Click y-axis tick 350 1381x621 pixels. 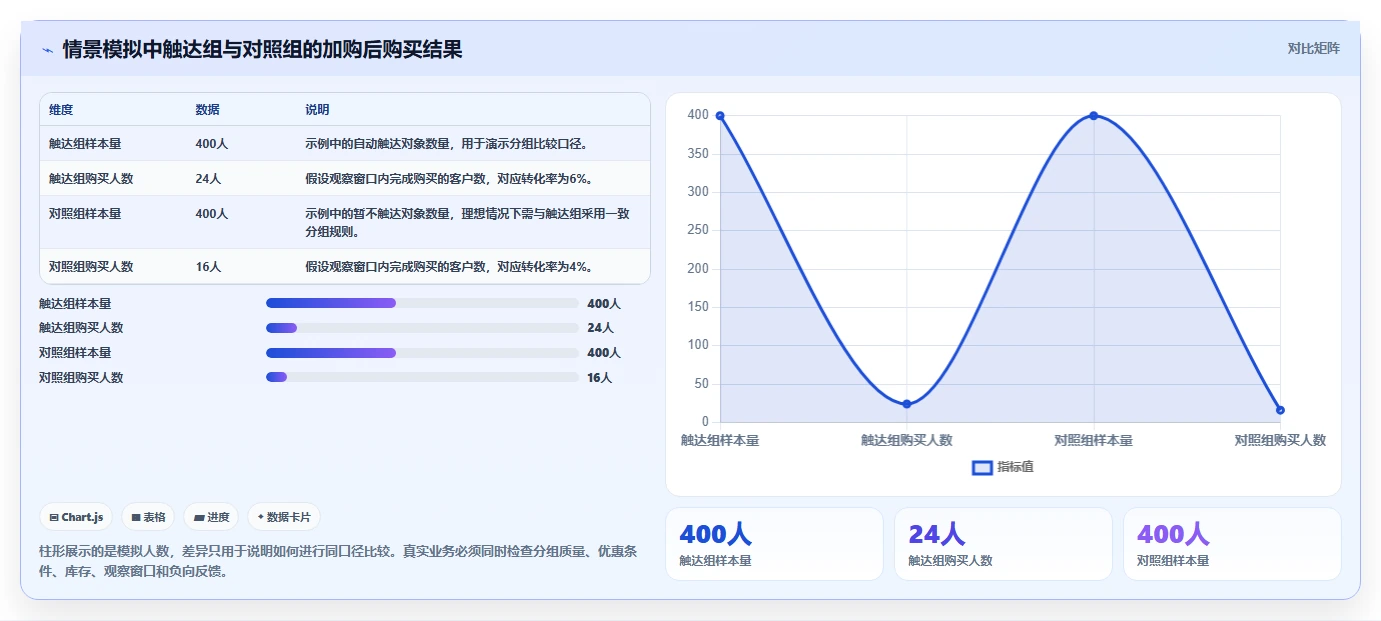tap(698, 154)
